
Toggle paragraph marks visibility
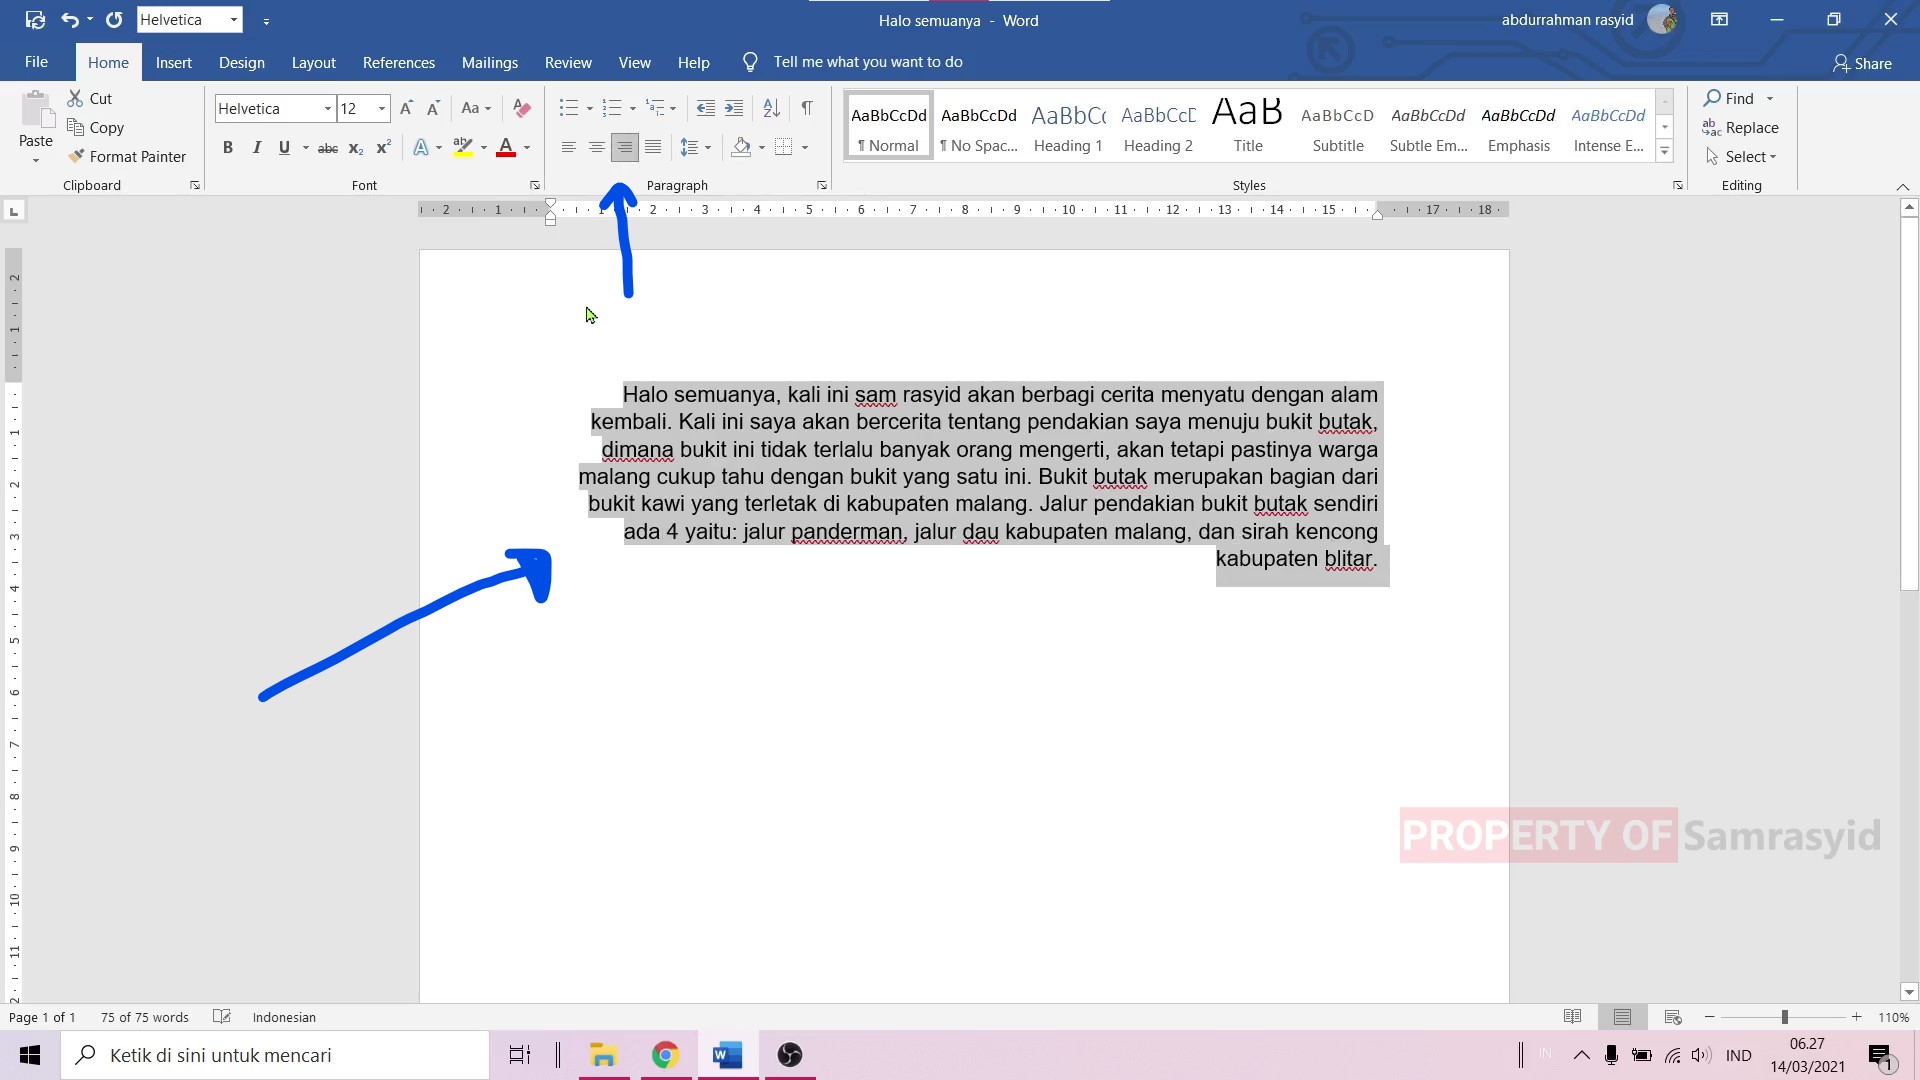808,108
